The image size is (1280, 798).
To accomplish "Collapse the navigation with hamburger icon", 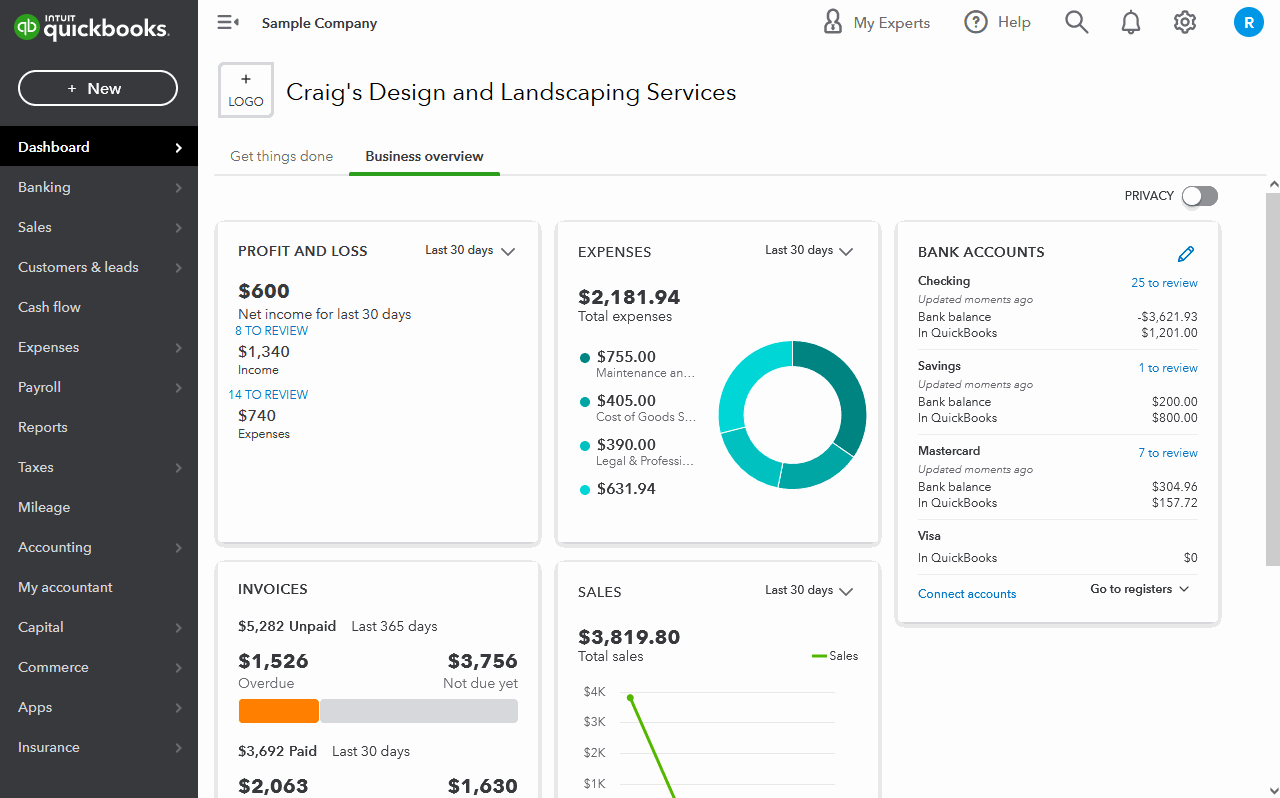I will (228, 22).
